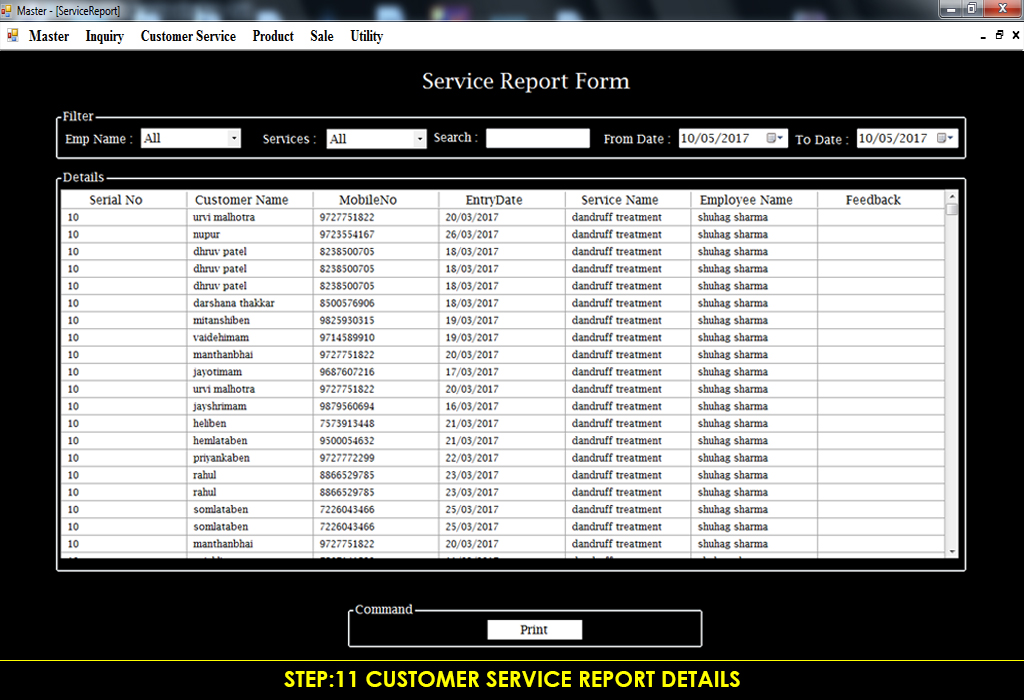
Task: Select the darshana thakkar row
Action: click(x=503, y=303)
